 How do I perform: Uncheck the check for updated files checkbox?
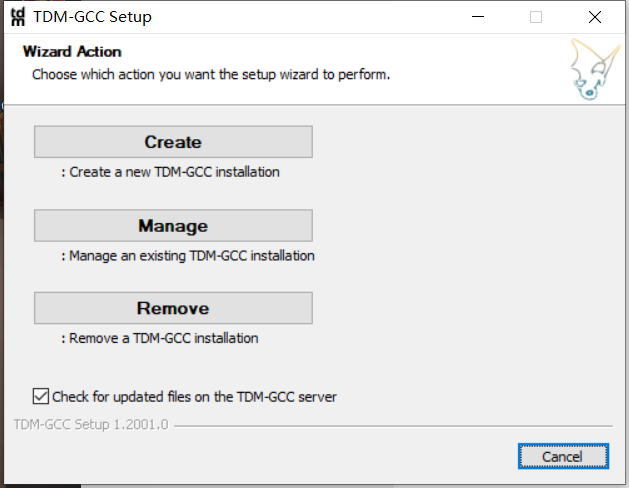tap(41, 396)
